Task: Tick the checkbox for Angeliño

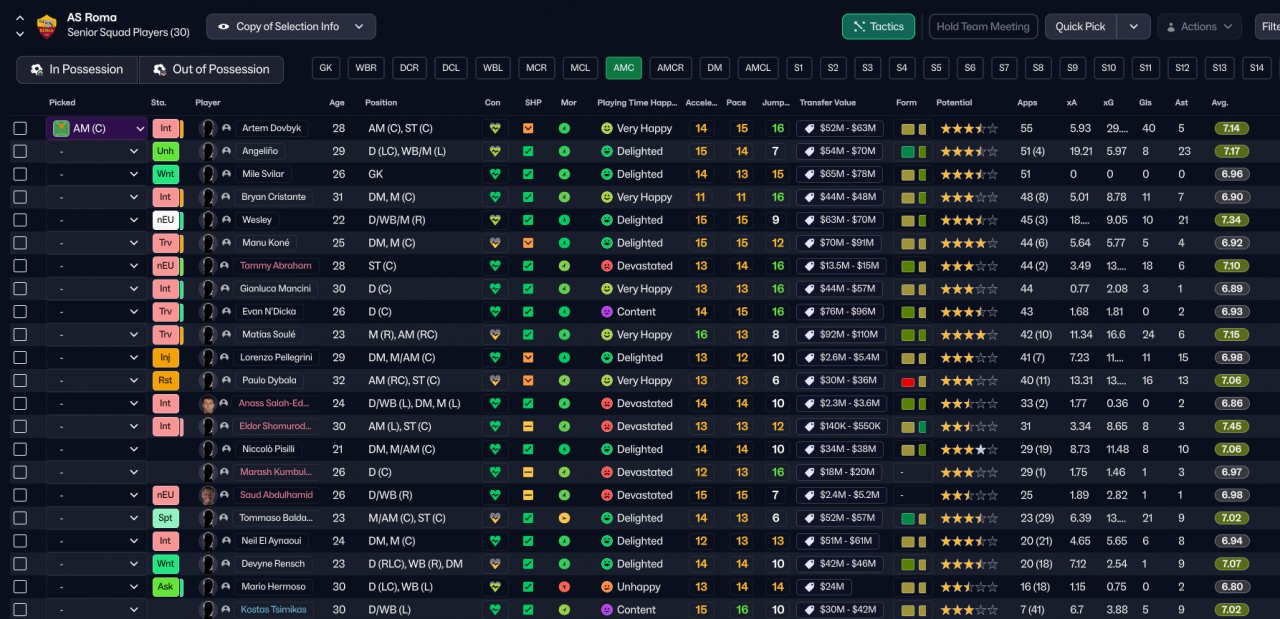Action: [20, 151]
